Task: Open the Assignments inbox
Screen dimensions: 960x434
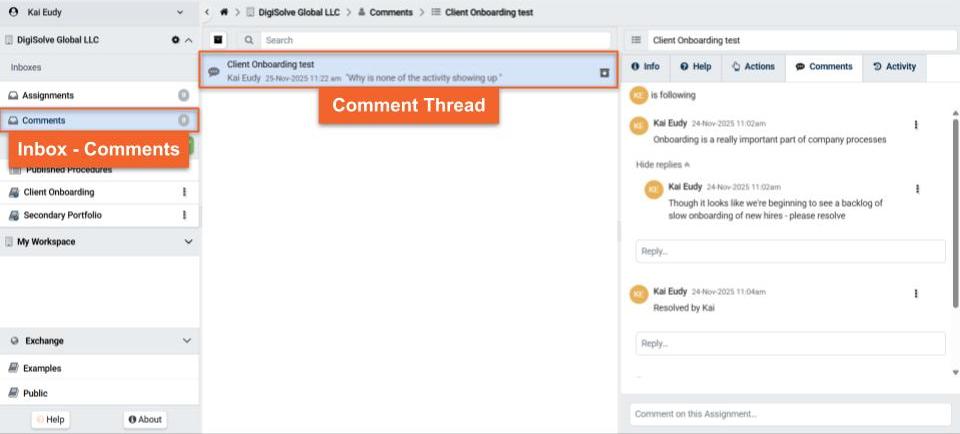Action: coord(100,95)
